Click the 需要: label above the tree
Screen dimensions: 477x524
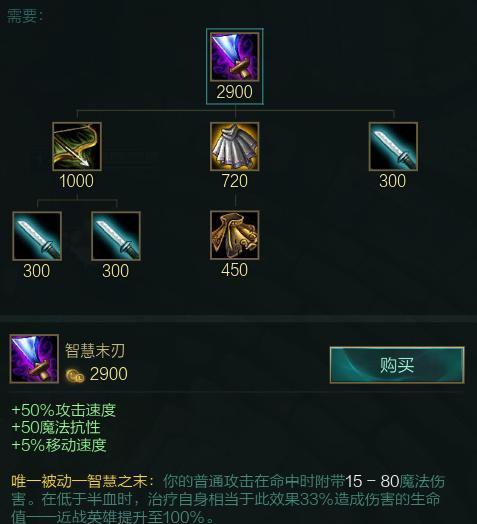click(25, 16)
